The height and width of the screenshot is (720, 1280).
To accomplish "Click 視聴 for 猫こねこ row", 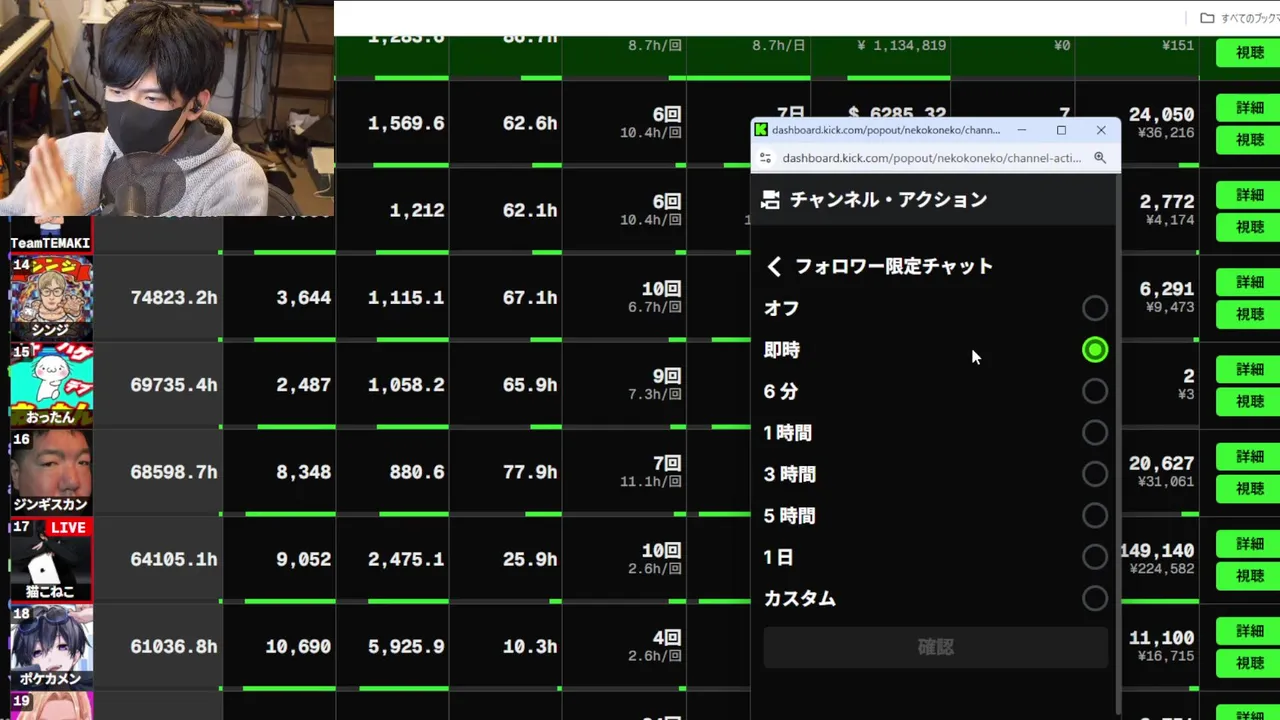I will click(1250, 576).
